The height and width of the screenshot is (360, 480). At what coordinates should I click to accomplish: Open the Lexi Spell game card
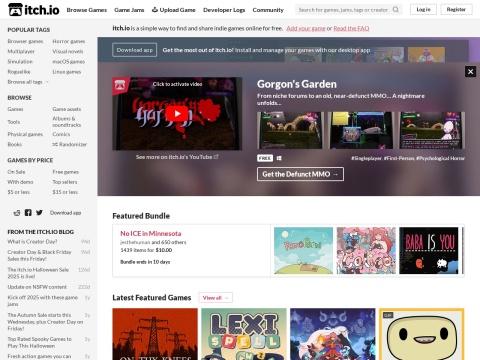tap(244, 334)
